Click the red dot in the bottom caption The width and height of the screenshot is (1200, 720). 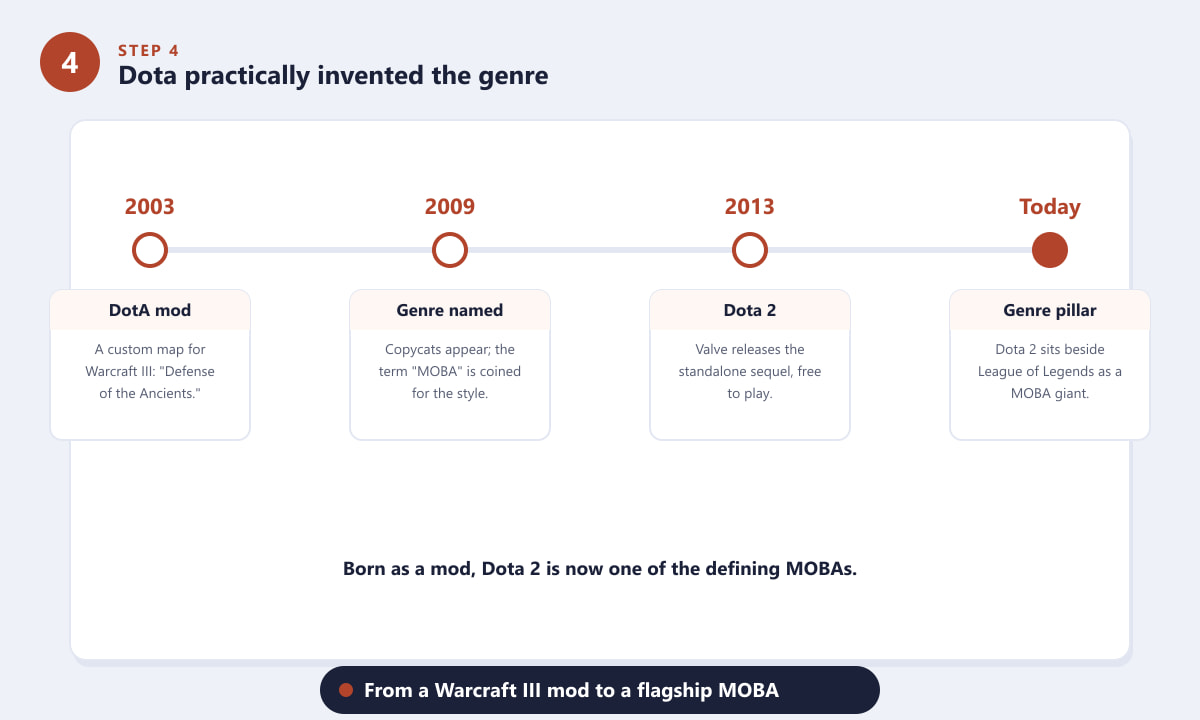[346, 690]
